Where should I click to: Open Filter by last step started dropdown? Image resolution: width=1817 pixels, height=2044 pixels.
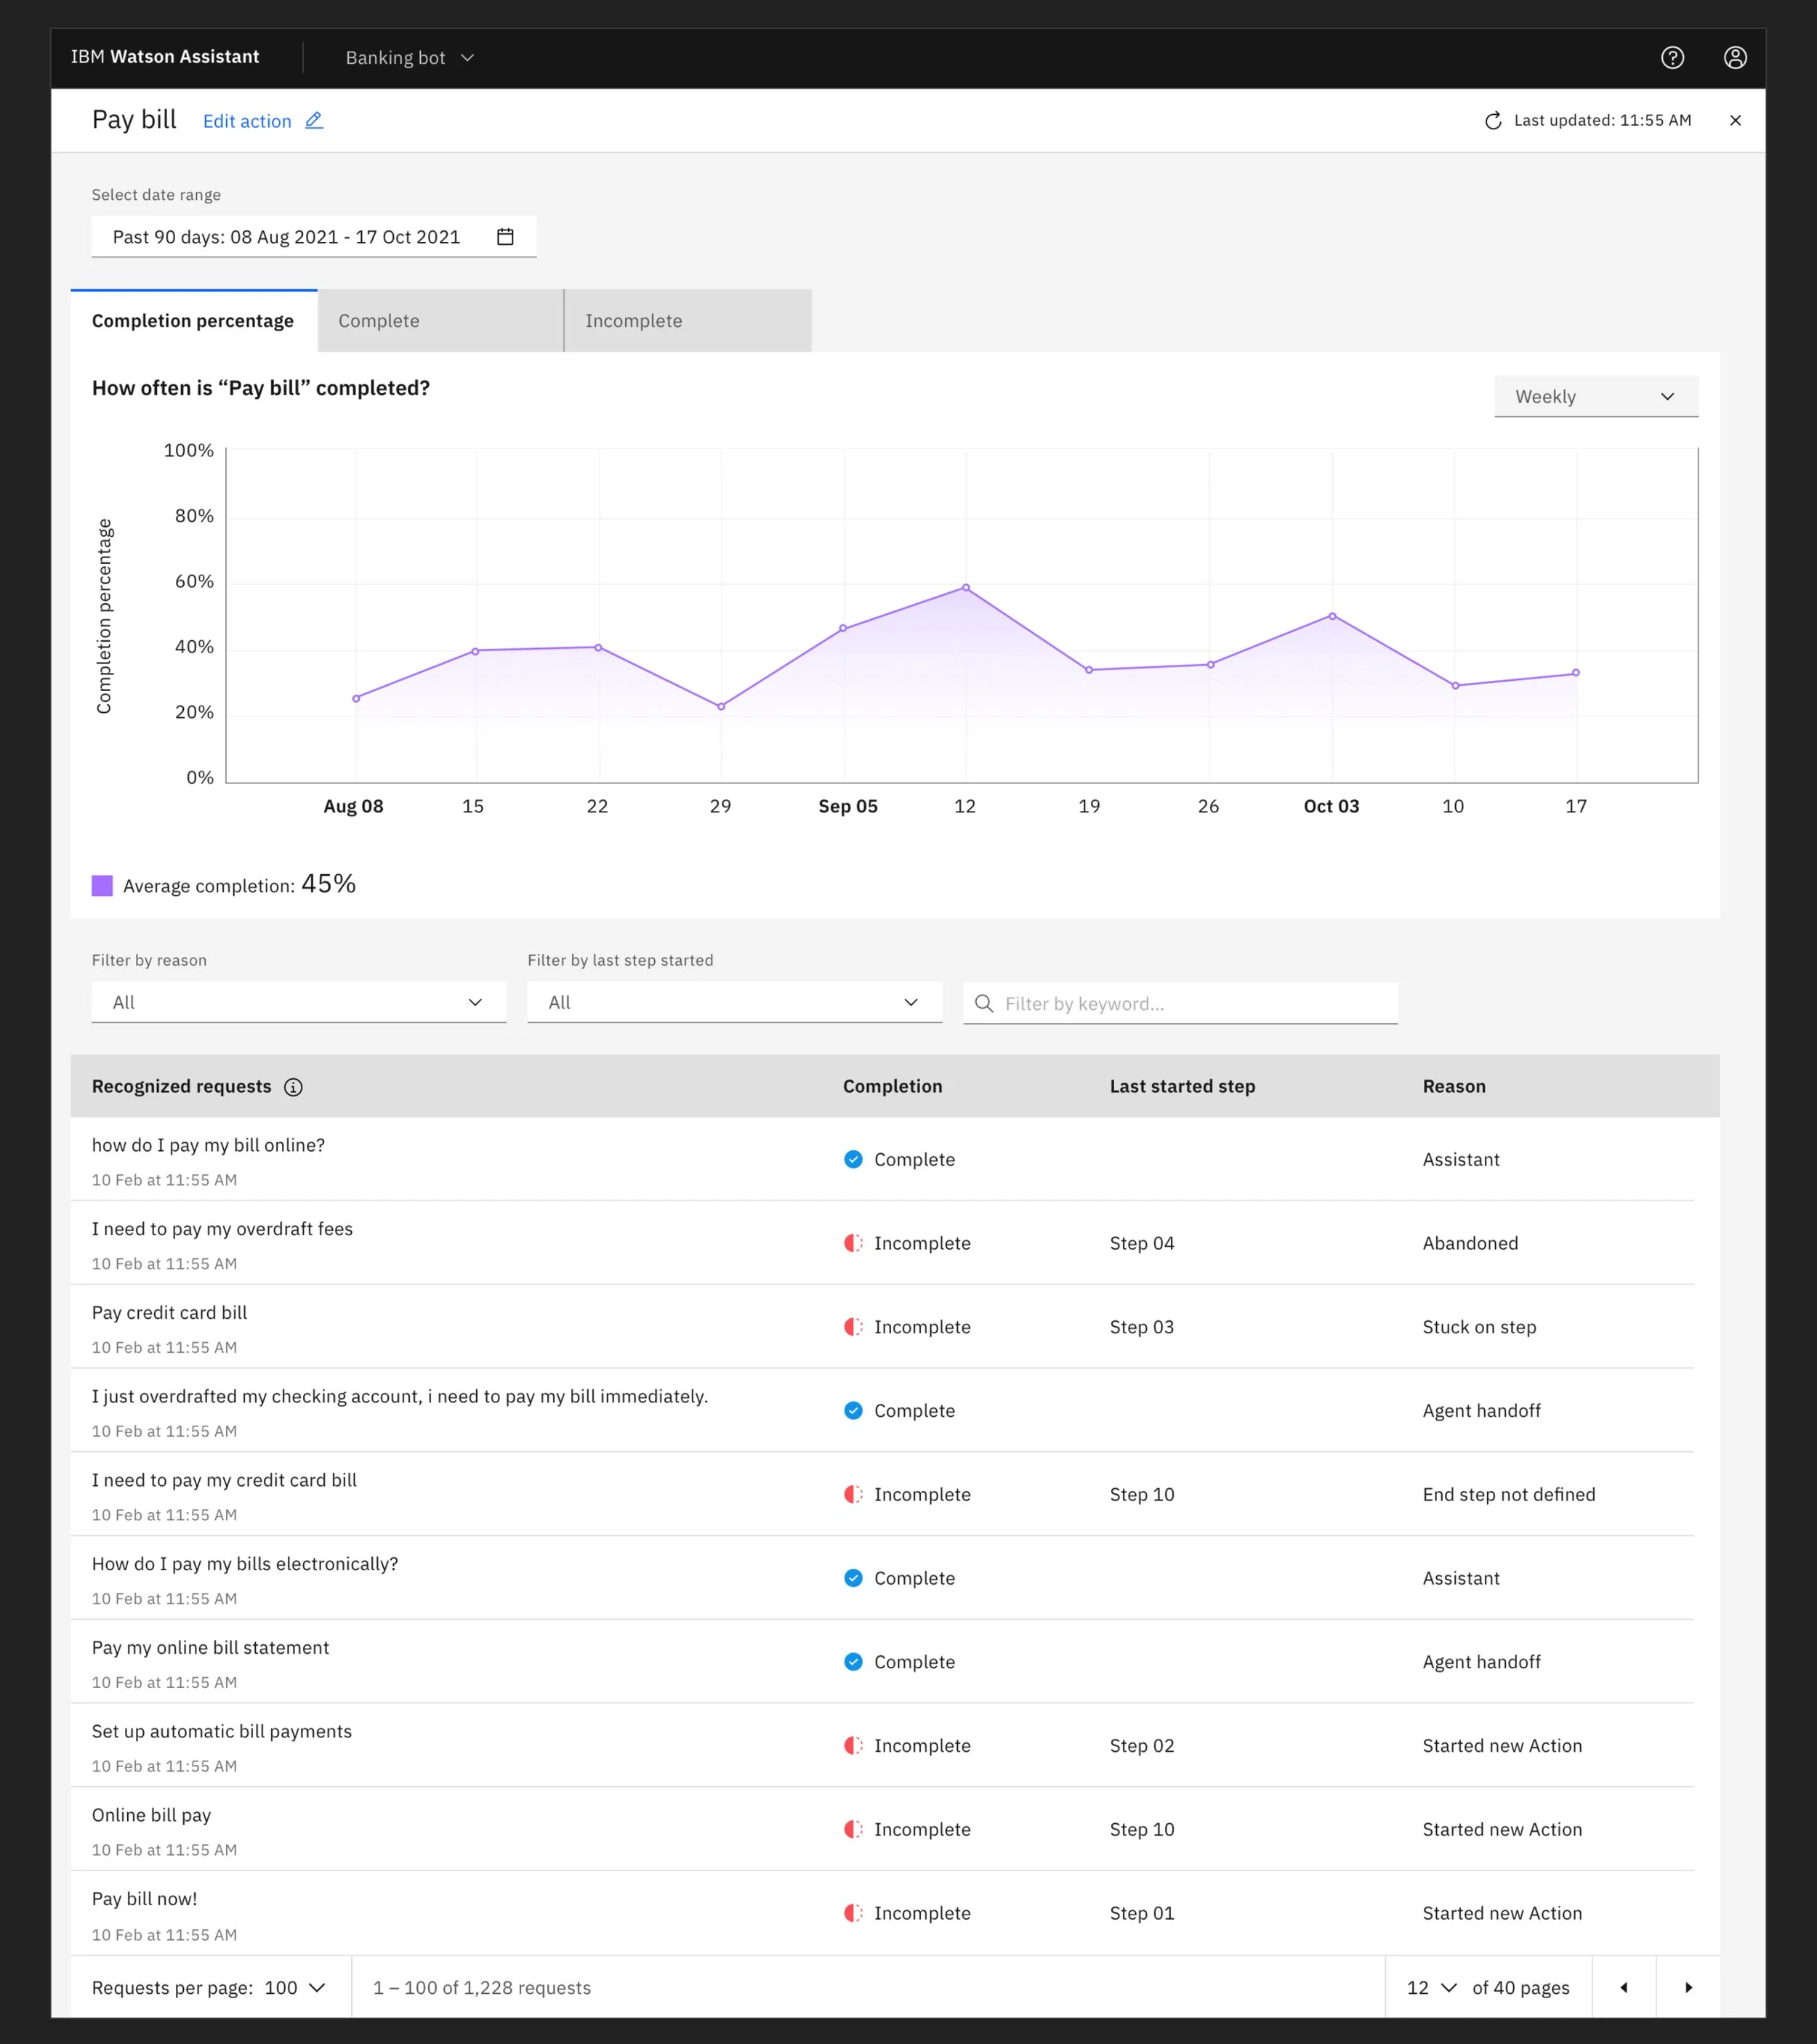coord(734,1002)
